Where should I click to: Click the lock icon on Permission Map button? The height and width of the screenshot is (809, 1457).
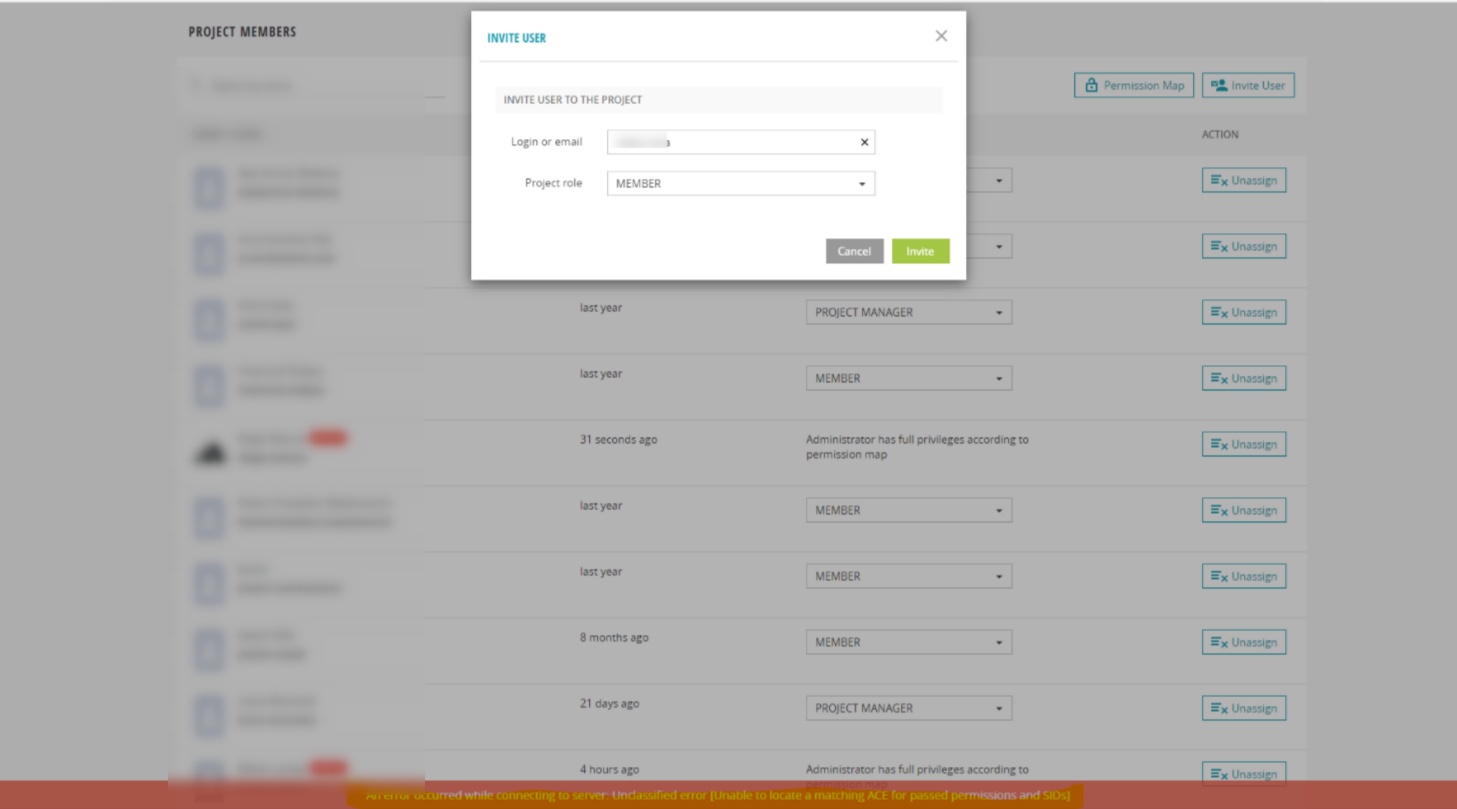[1092, 85]
